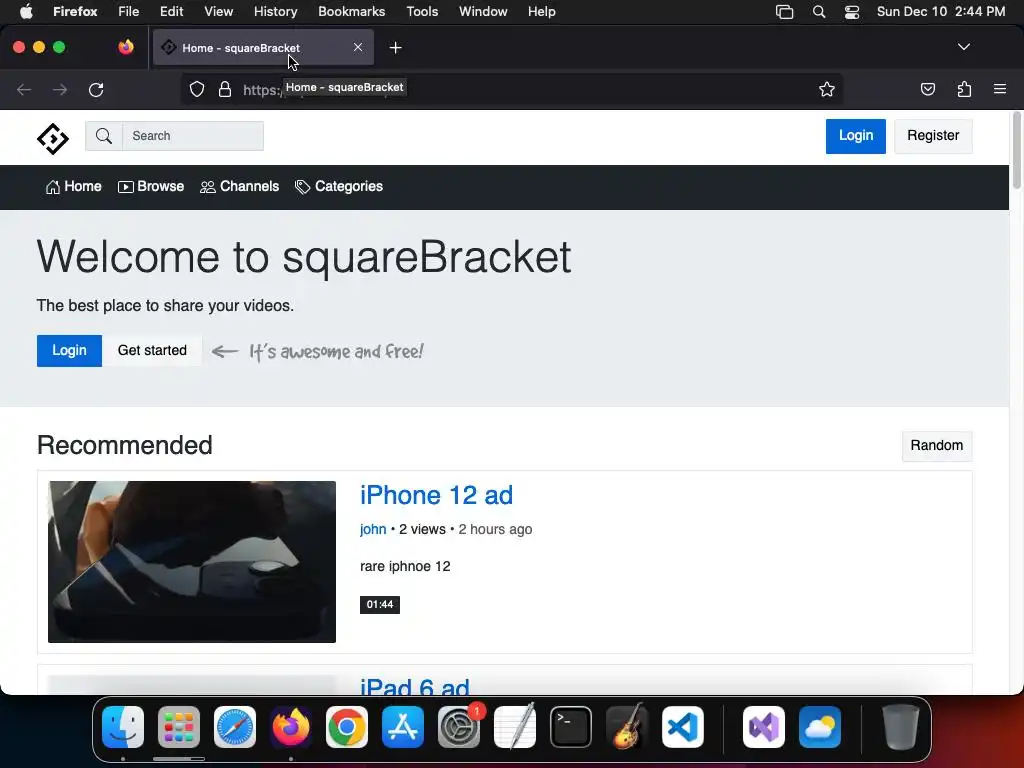
Task: Open a new tab with plus button
Action: pyautogui.click(x=395, y=48)
